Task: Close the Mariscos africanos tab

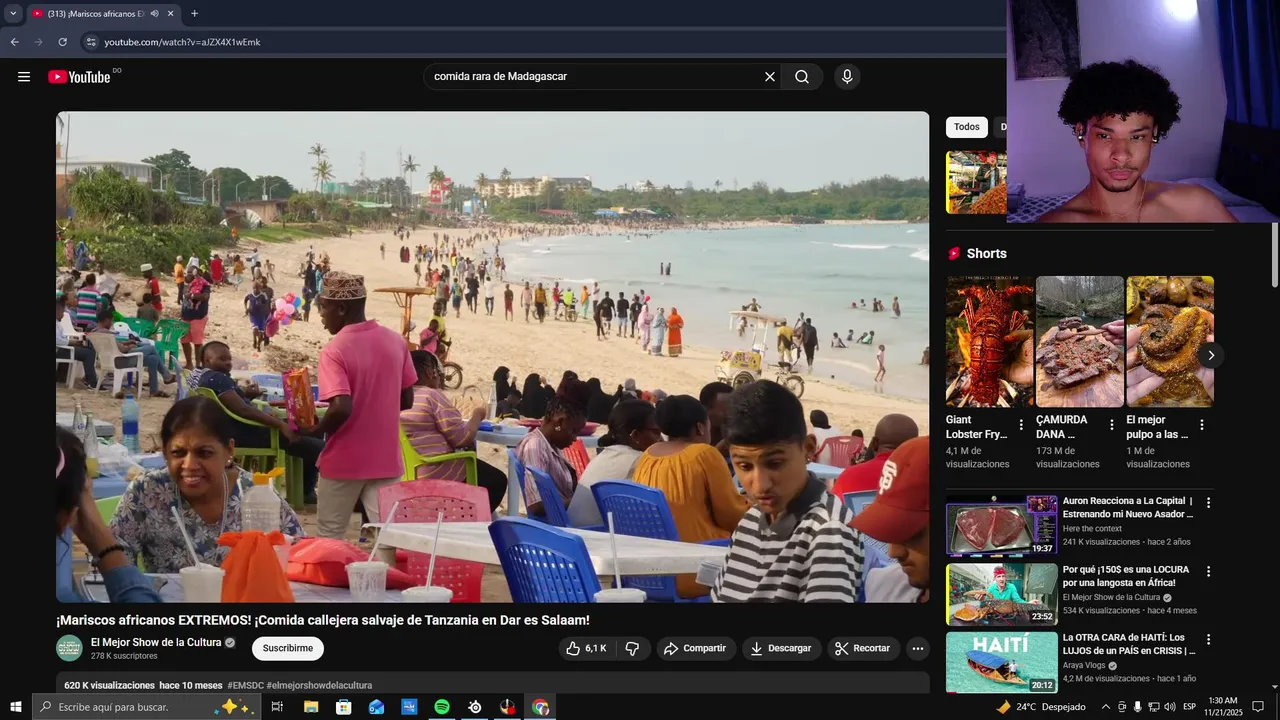Action: click(170, 13)
